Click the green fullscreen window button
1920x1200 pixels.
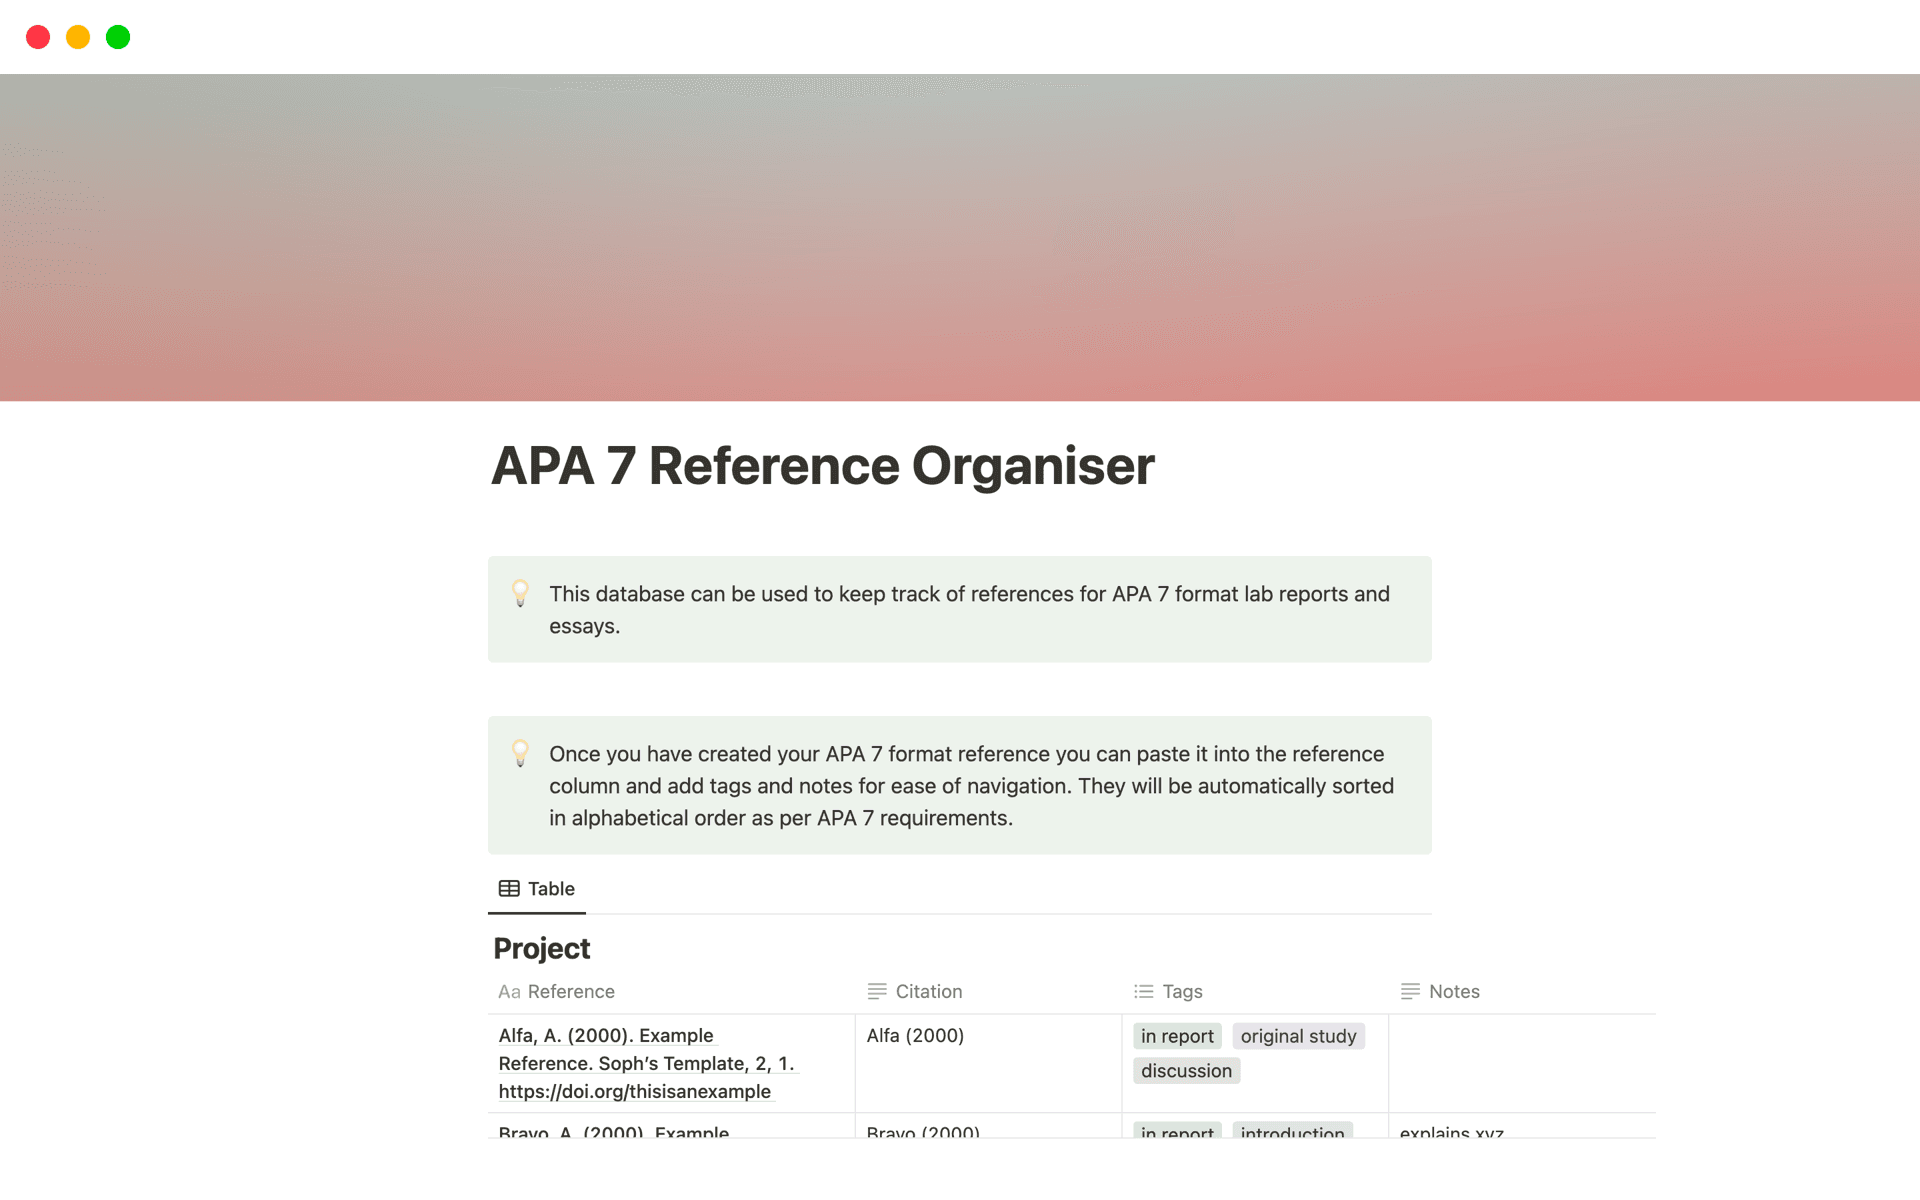[x=118, y=37]
